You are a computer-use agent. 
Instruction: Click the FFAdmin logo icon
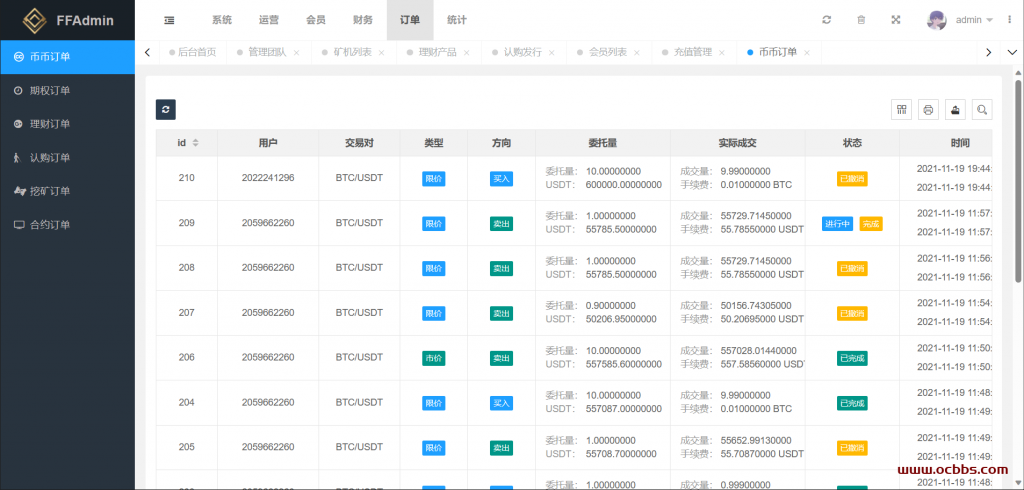point(35,20)
